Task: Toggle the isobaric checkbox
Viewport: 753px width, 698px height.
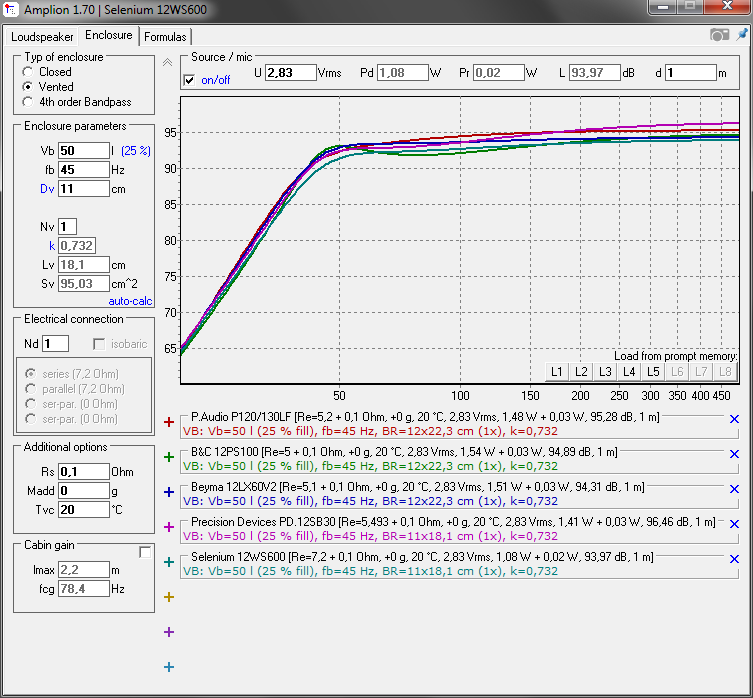Action: point(99,344)
